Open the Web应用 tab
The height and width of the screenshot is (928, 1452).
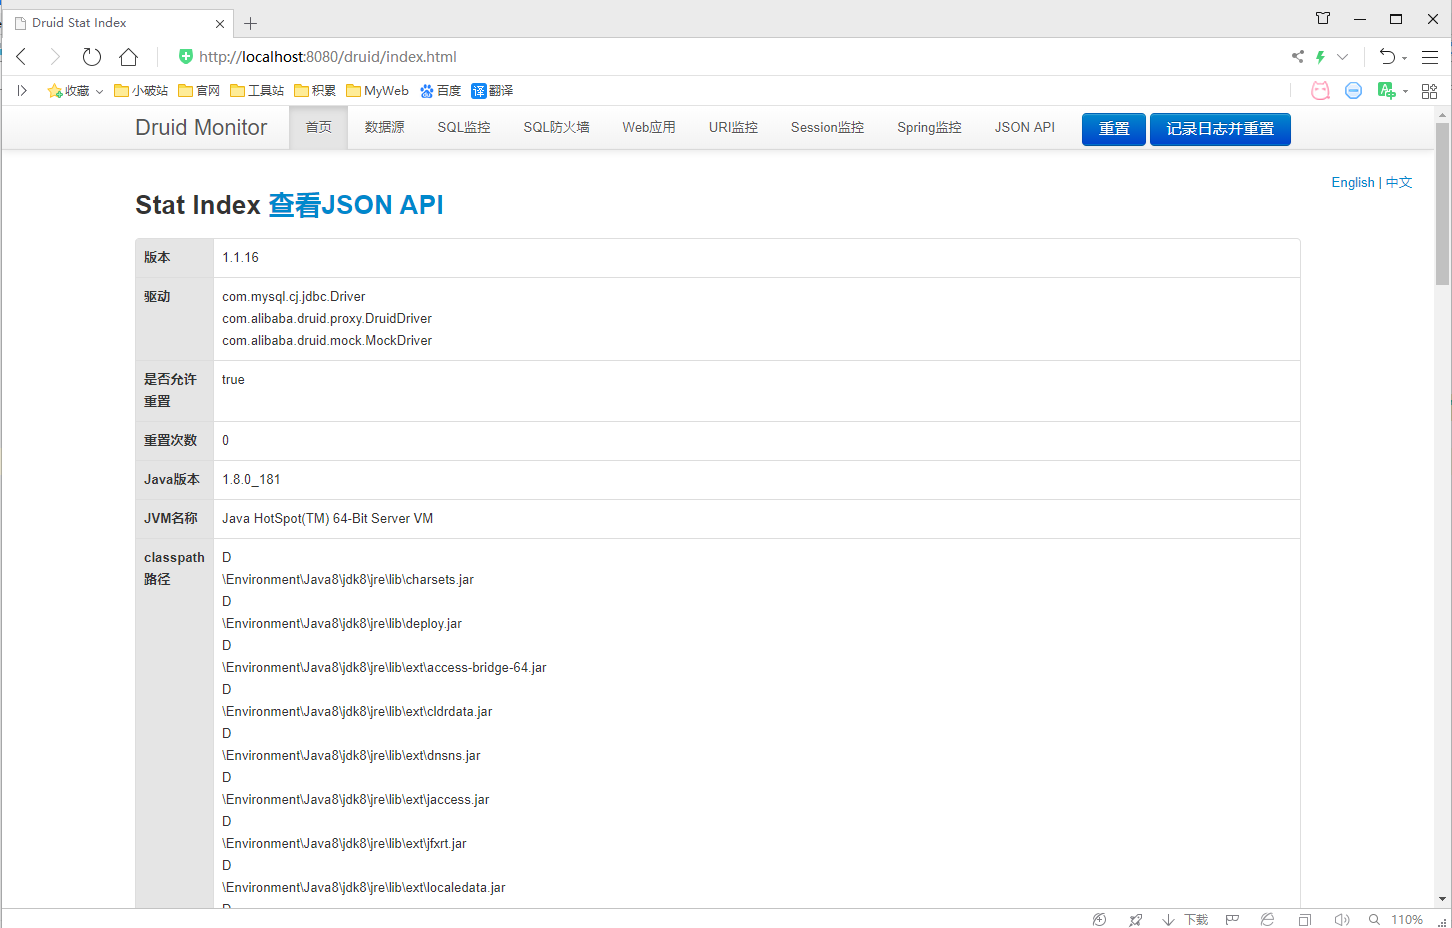click(649, 128)
